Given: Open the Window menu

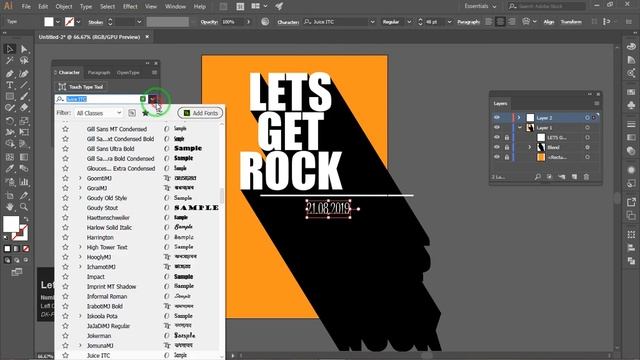Looking at the screenshot, I should tap(175, 7).
